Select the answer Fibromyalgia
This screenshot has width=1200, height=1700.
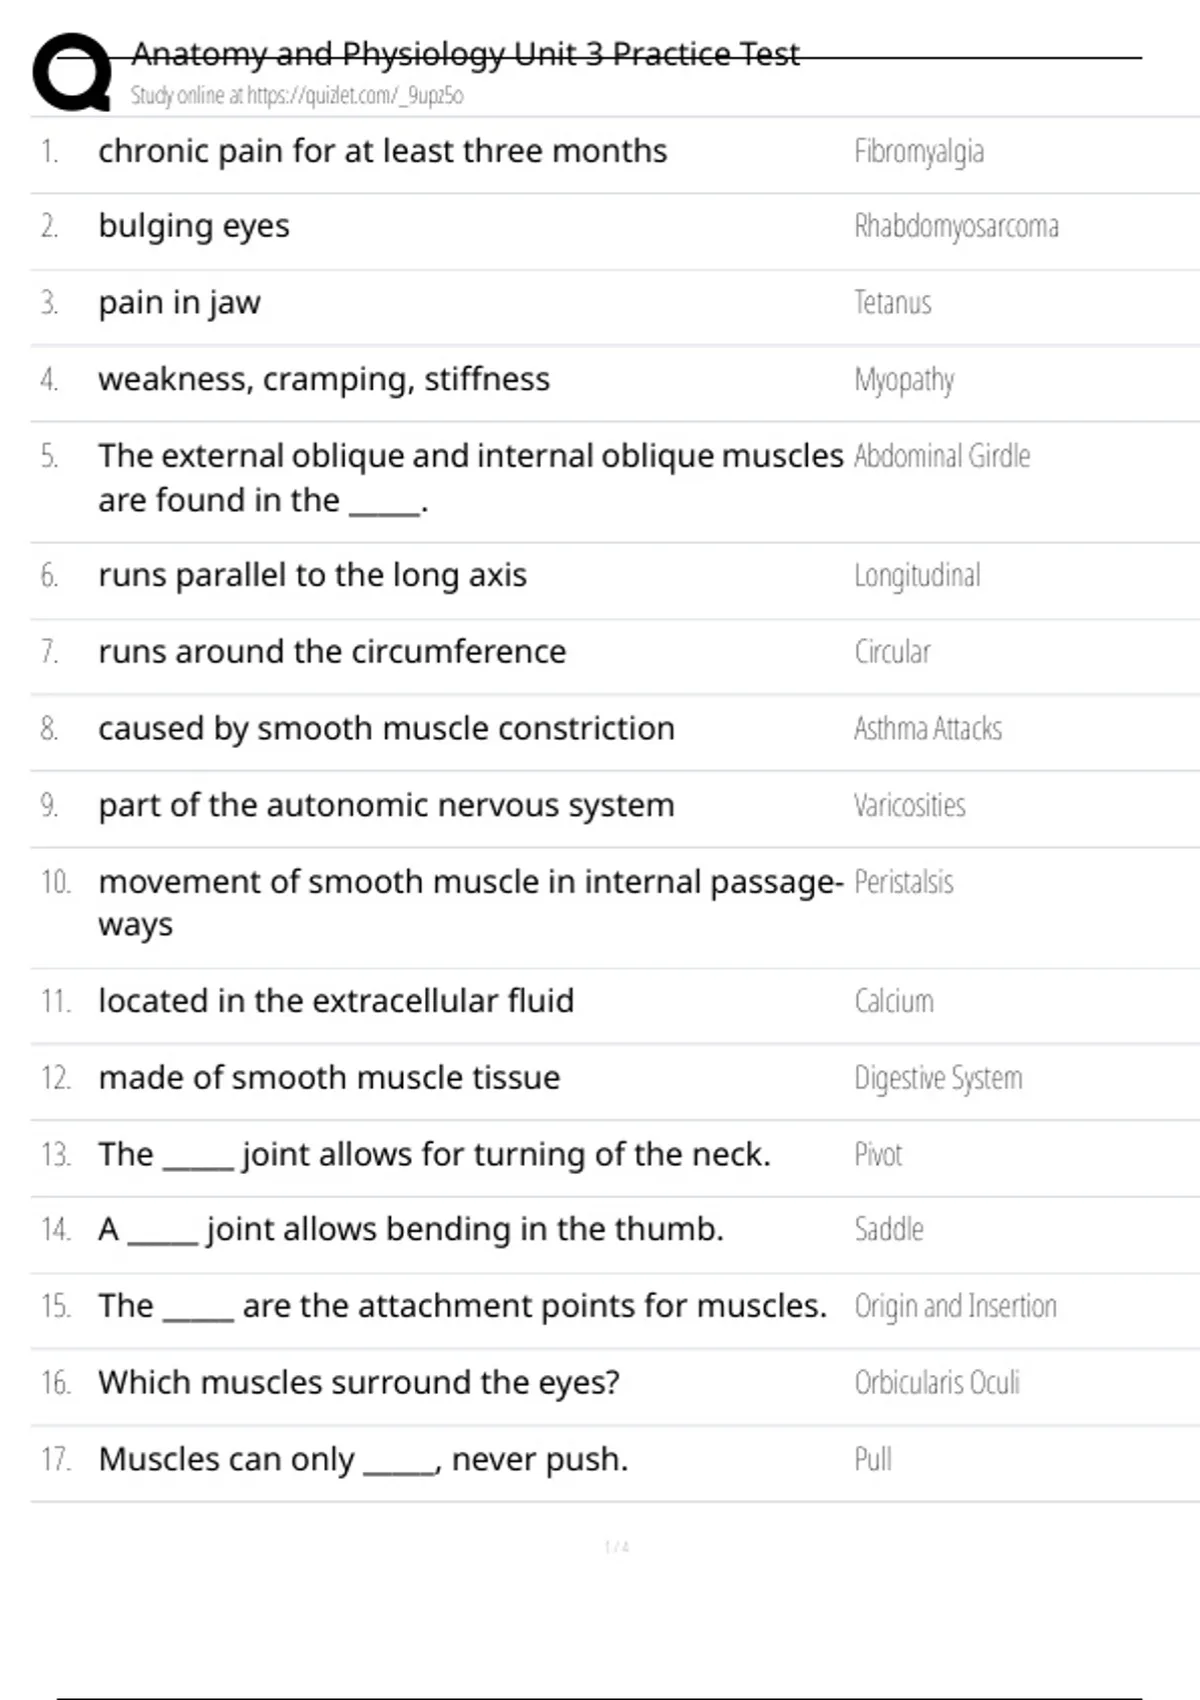click(919, 152)
